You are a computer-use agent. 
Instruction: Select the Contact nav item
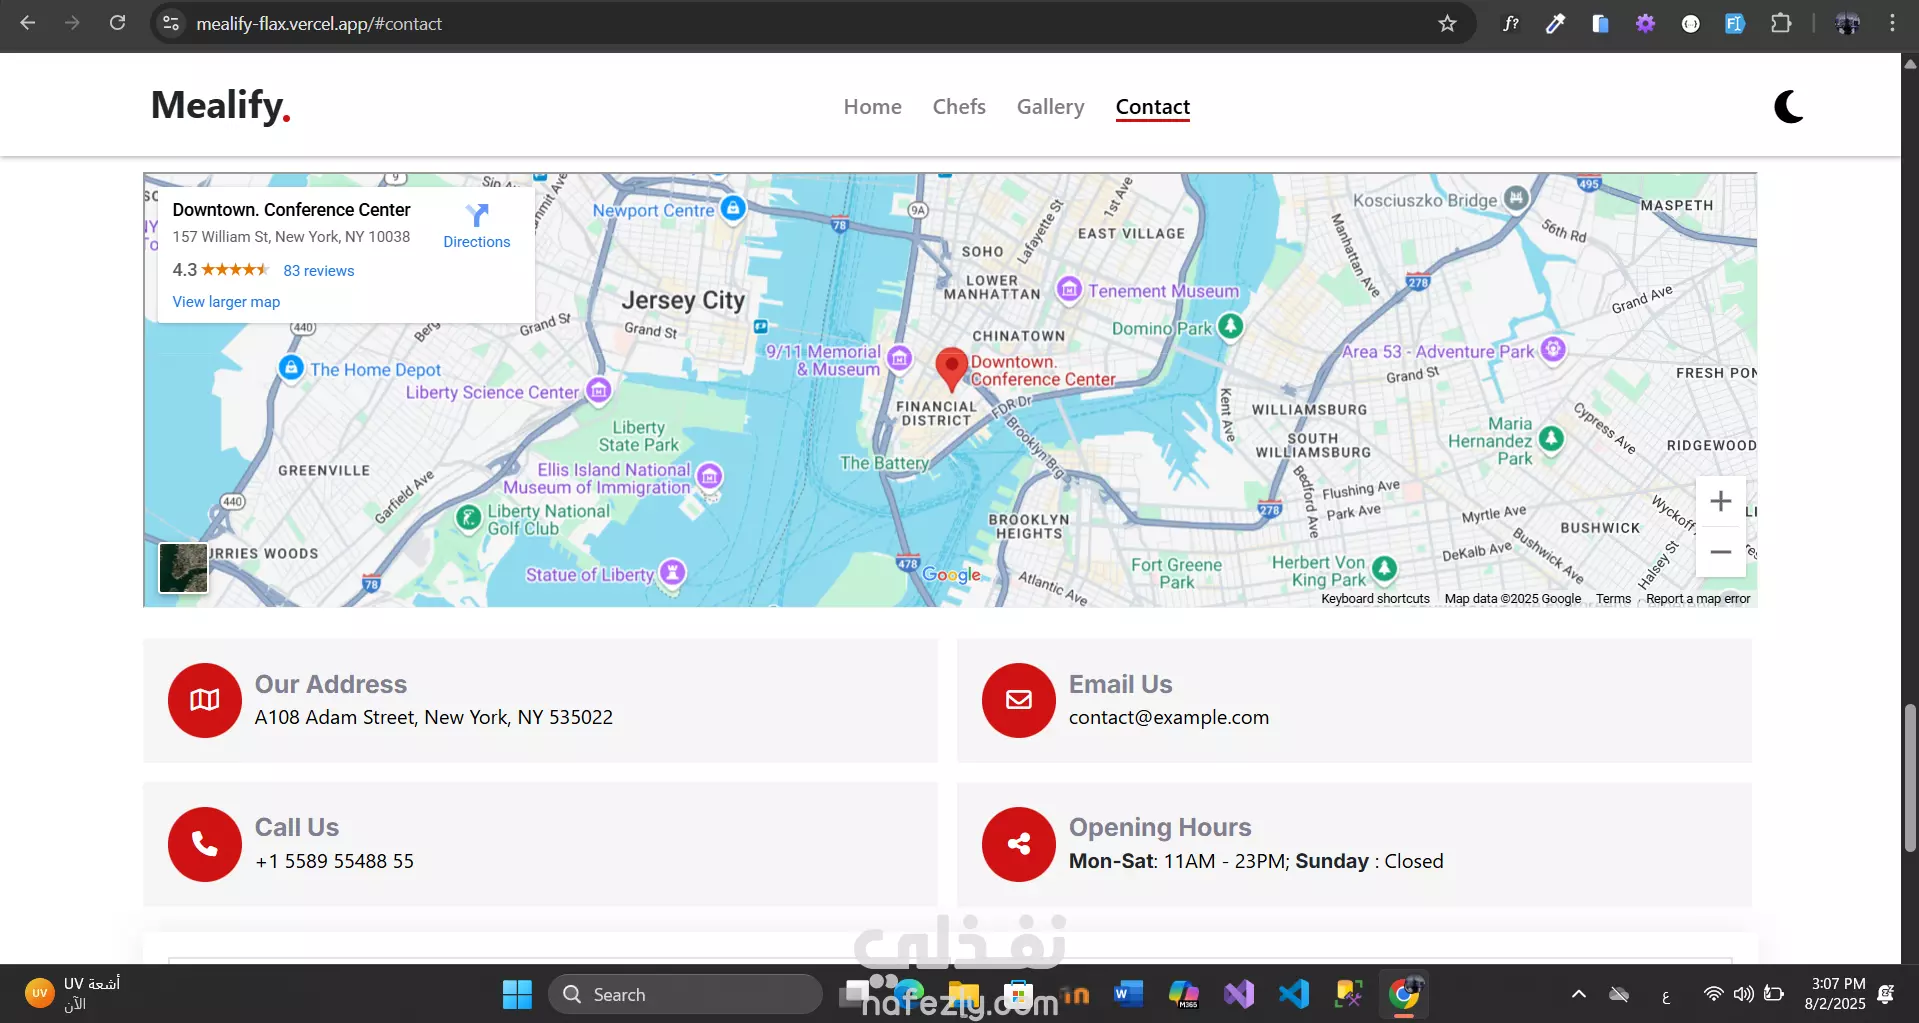(x=1153, y=106)
